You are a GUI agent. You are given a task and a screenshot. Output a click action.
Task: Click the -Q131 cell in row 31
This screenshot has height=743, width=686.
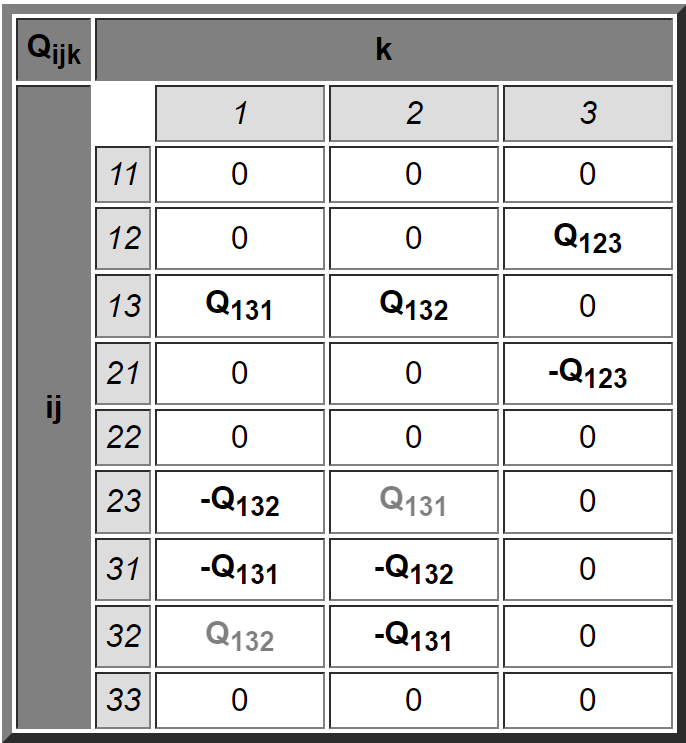point(240,570)
